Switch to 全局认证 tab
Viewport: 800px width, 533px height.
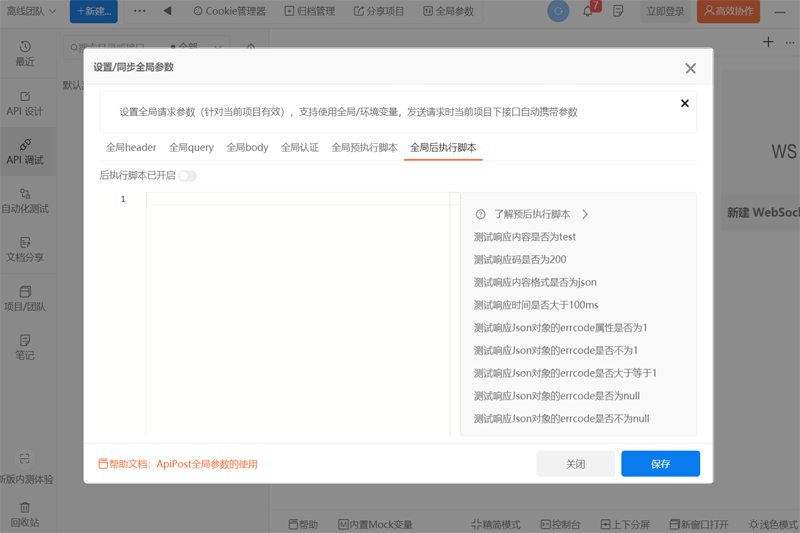click(299, 147)
